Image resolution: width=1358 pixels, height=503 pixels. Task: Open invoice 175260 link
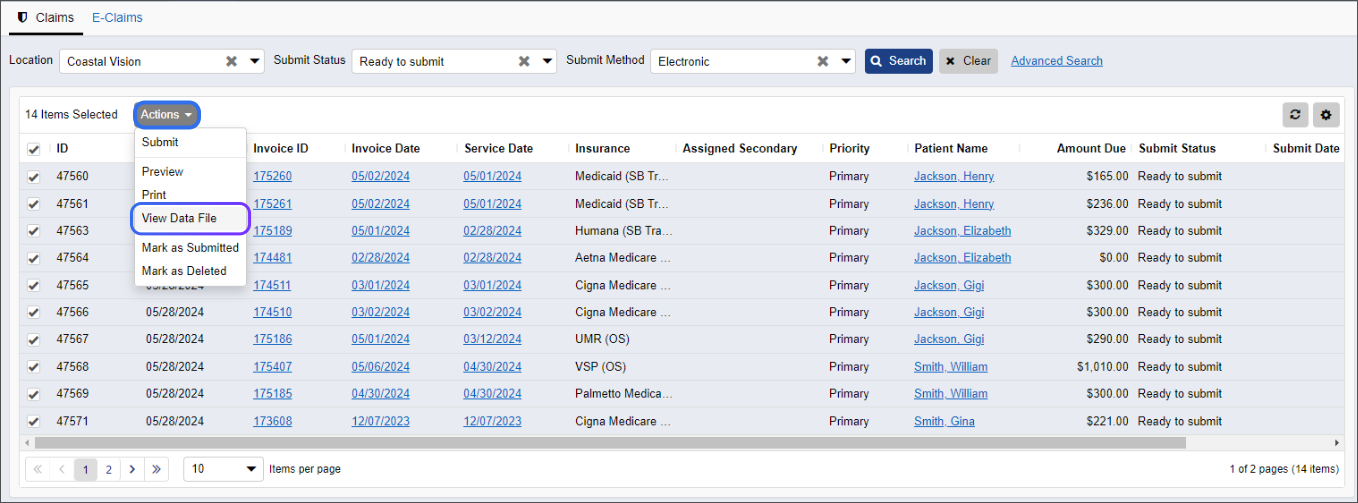coord(273,176)
